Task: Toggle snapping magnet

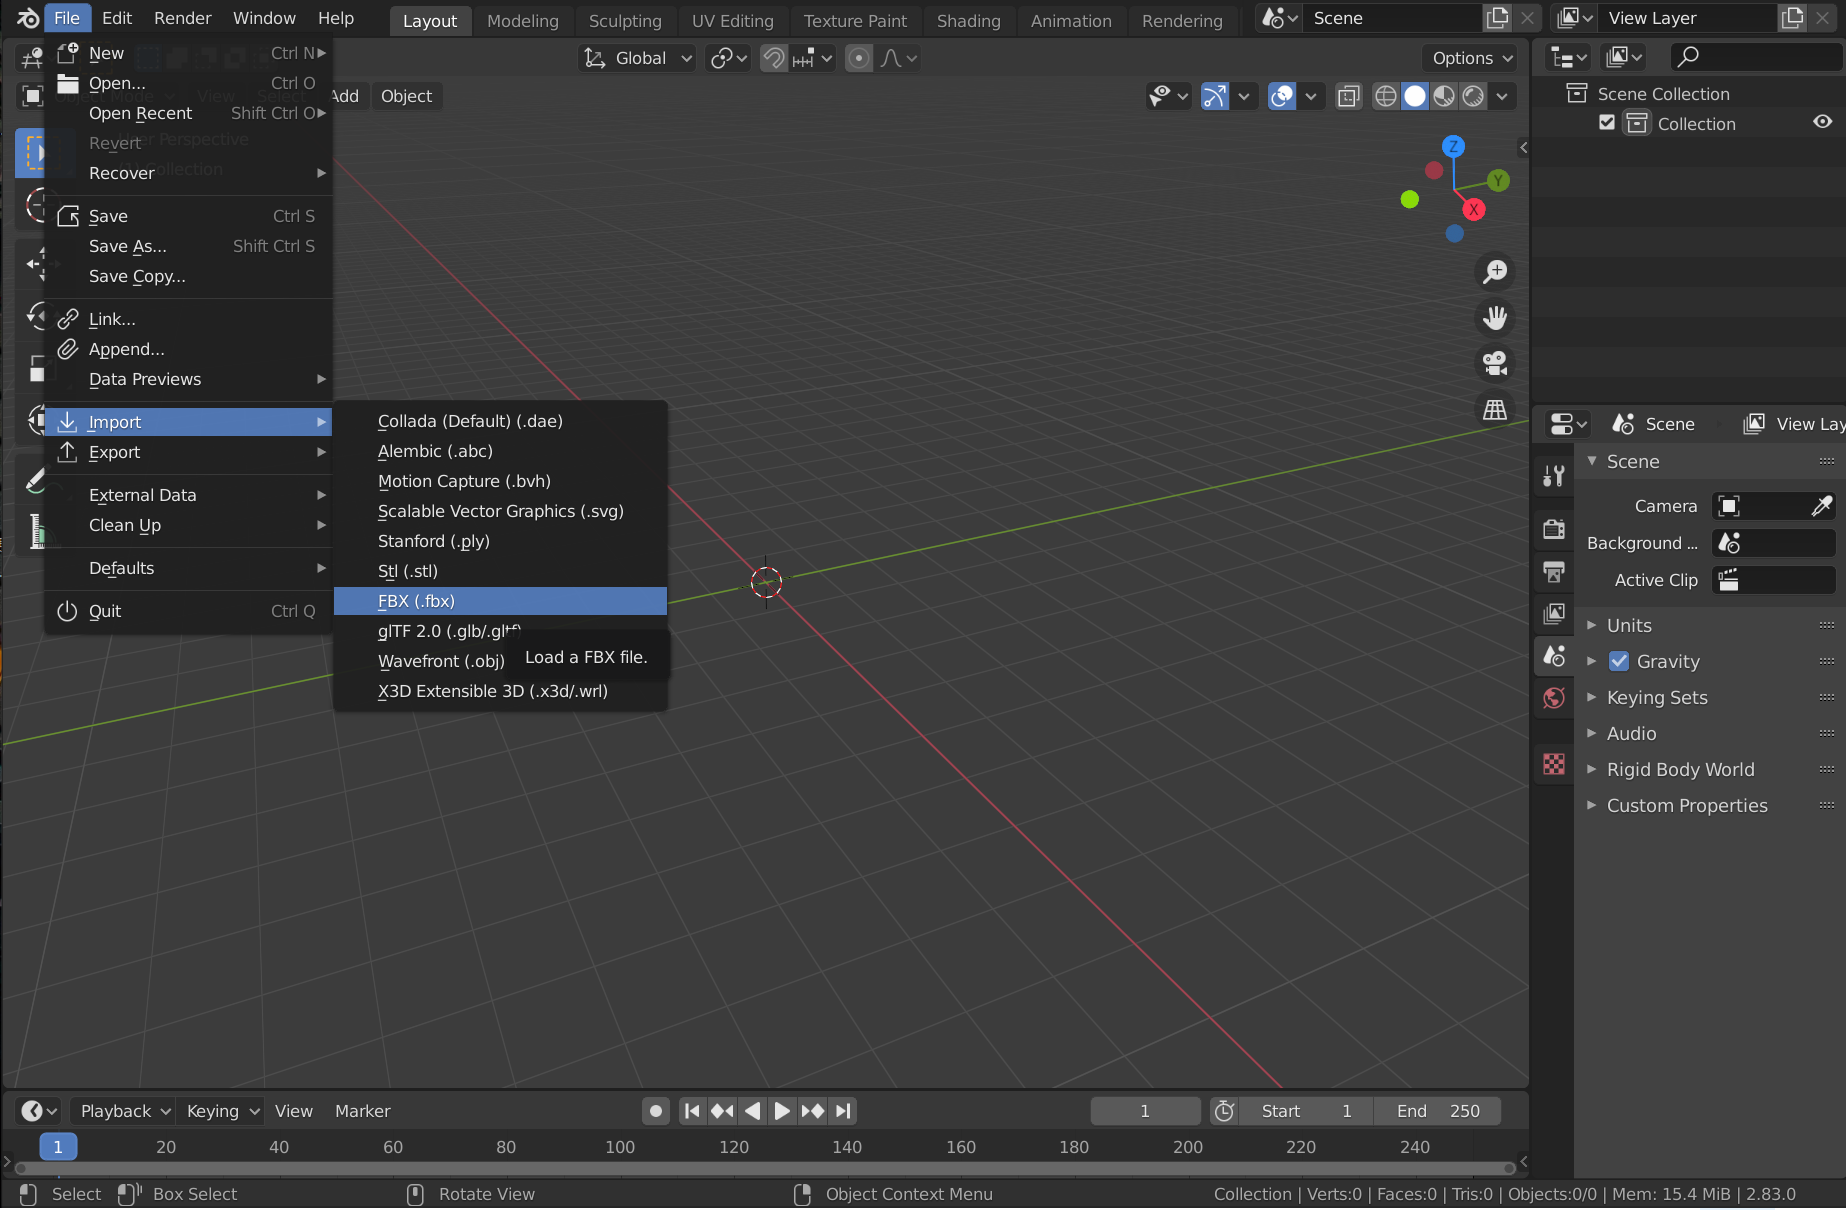Action: pyautogui.click(x=774, y=58)
